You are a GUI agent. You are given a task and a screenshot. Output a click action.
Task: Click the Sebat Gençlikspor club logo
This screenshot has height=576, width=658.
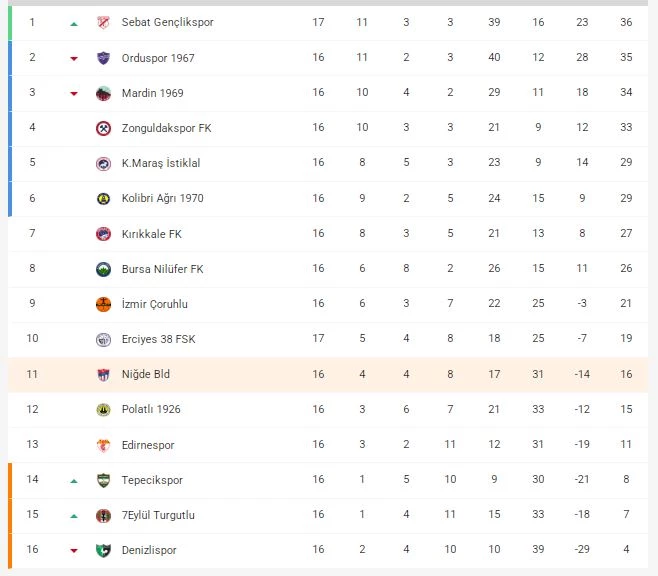103,22
